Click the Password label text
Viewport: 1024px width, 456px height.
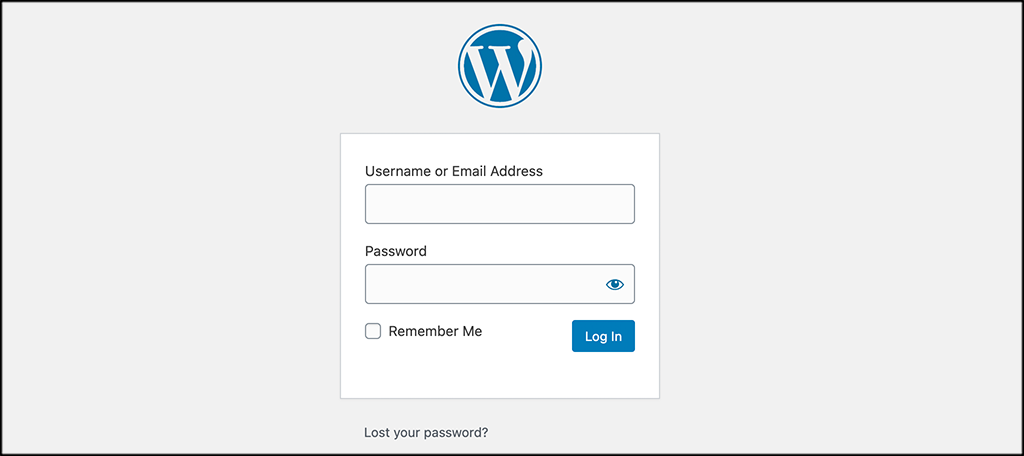[x=396, y=251]
